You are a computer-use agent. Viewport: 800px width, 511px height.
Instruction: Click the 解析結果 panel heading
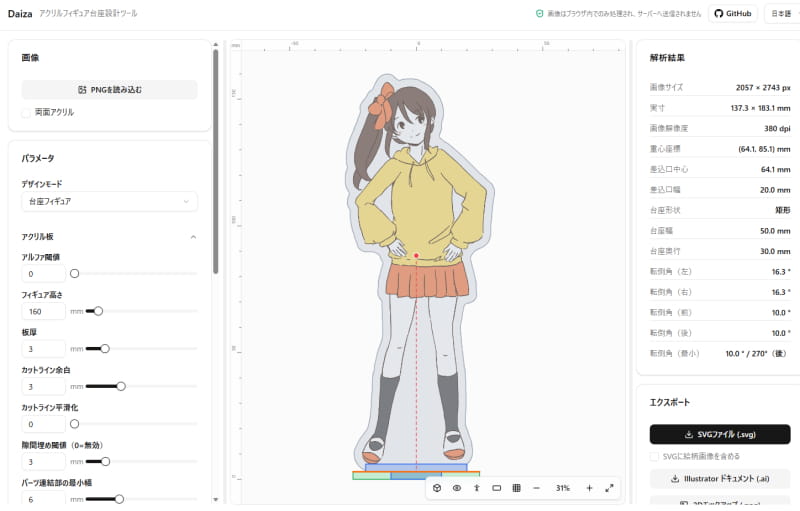click(667, 58)
